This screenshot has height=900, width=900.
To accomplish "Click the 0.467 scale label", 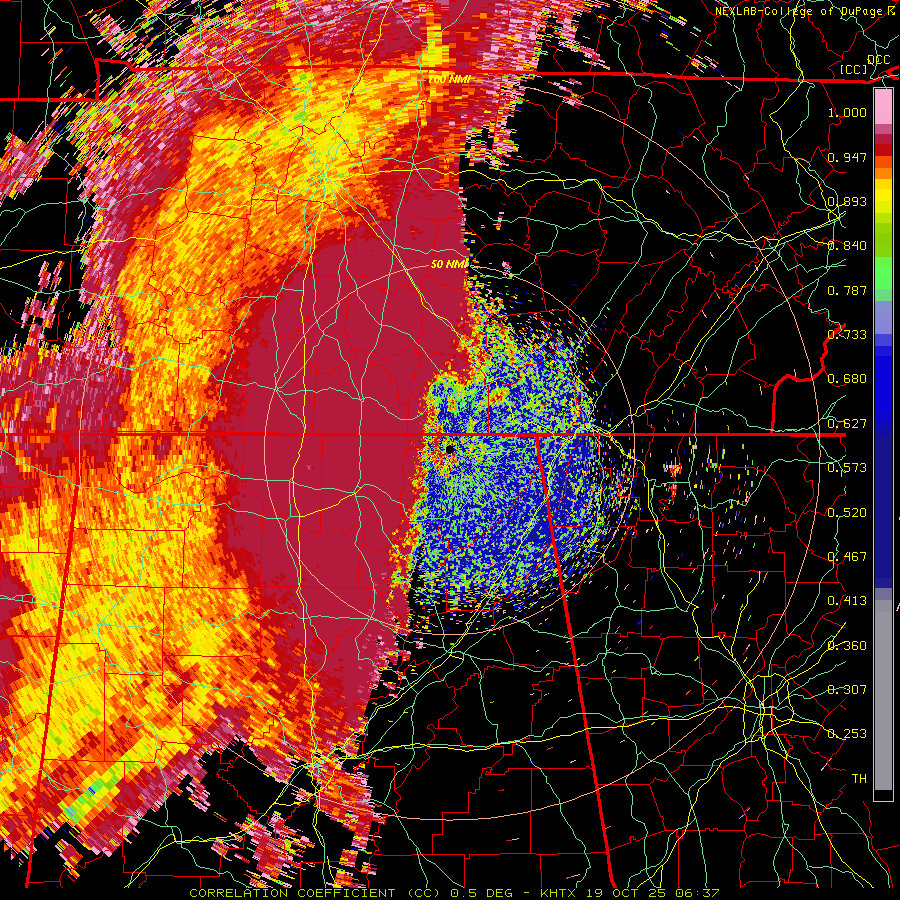I will (x=847, y=557).
